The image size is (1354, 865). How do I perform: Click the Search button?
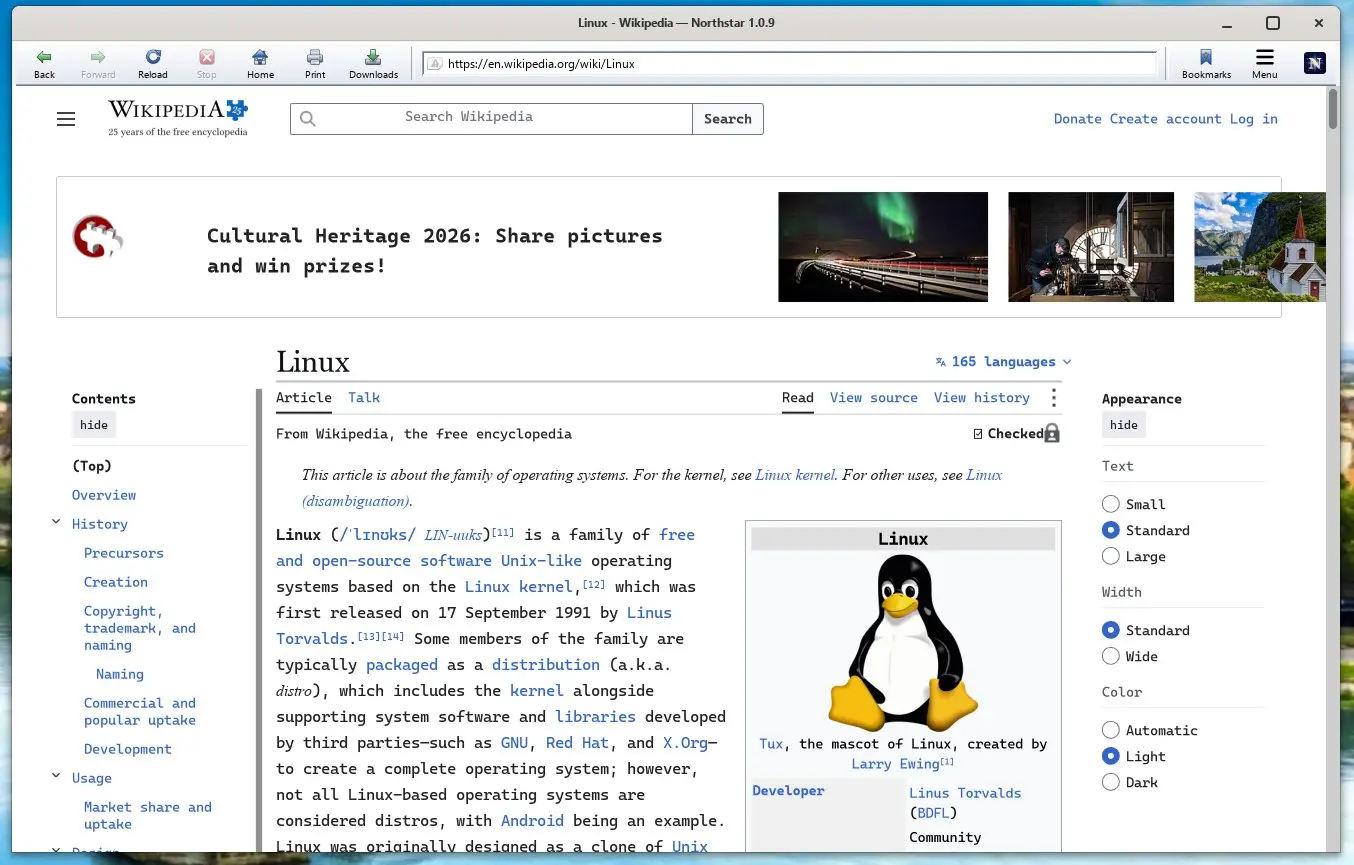pyautogui.click(x=728, y=119)
